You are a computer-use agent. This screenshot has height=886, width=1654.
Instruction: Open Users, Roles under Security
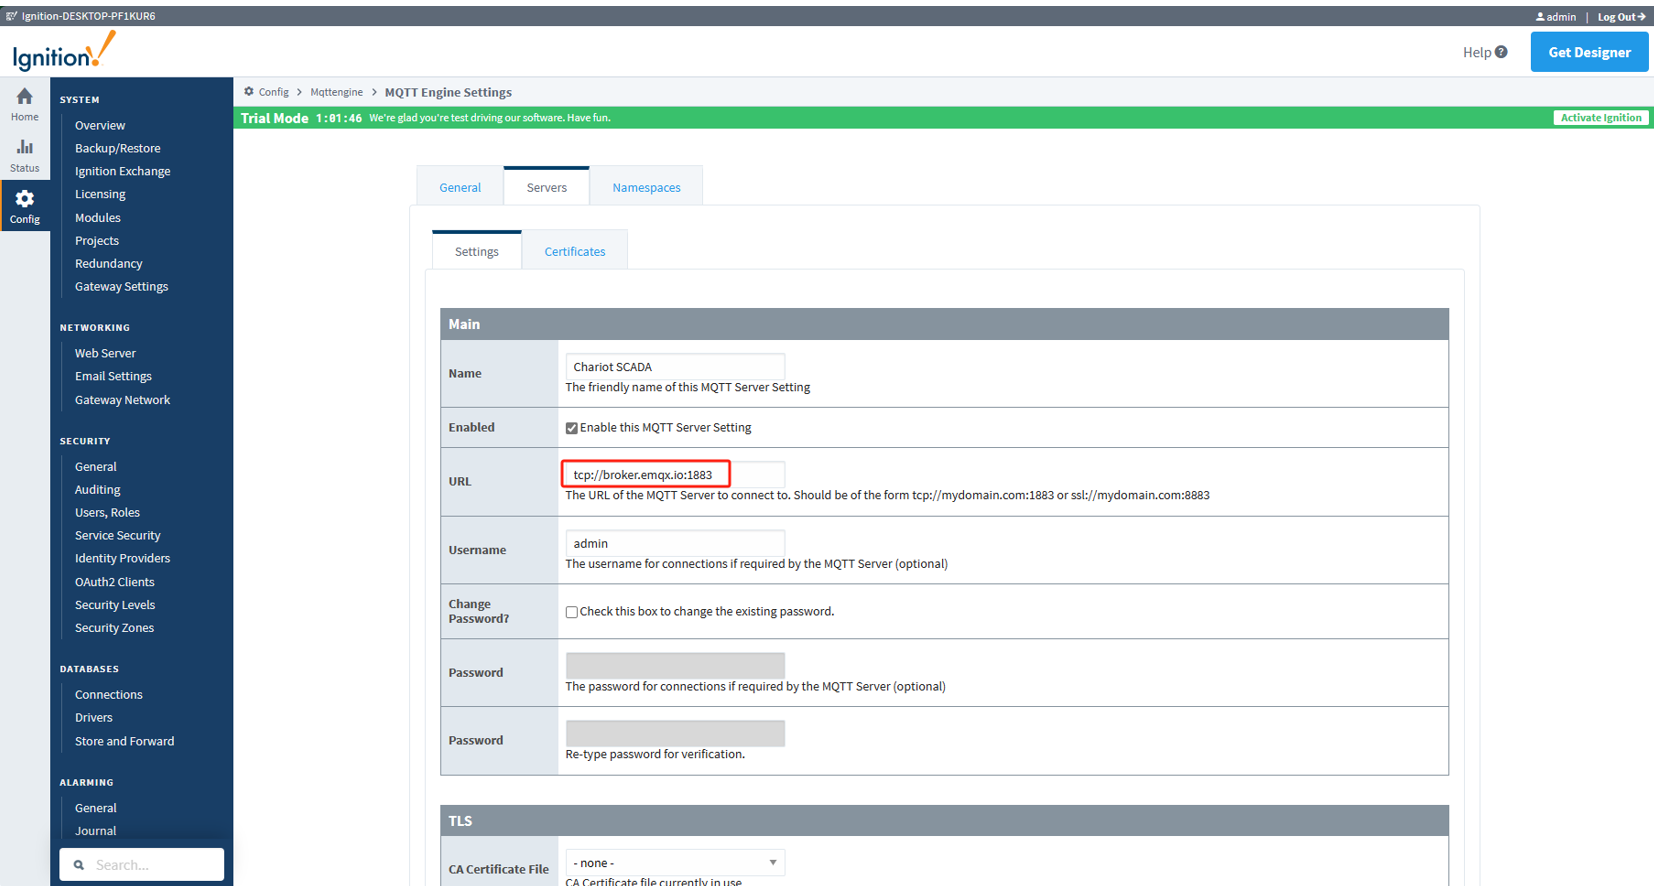pyautogui.click(x=107, y=512)
